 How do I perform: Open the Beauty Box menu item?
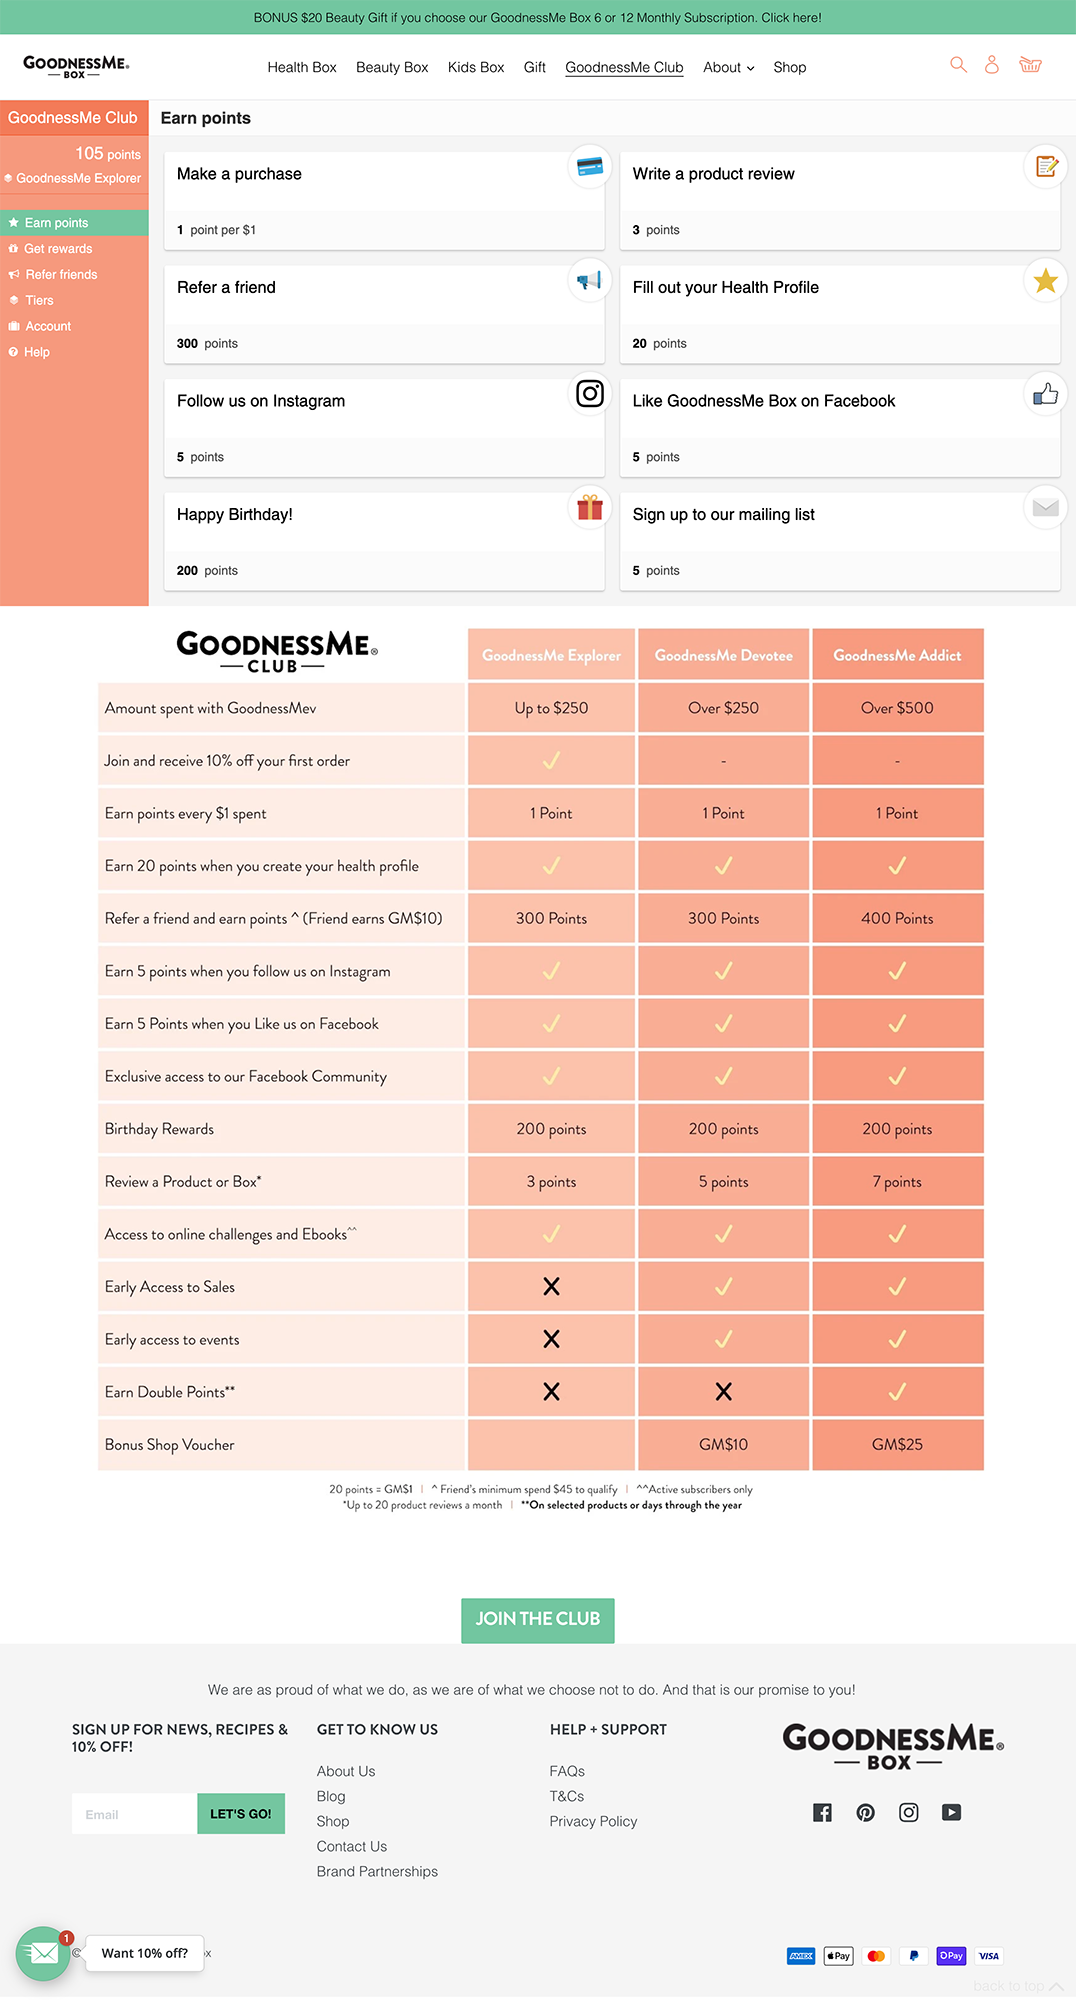[x=392, y=67]
